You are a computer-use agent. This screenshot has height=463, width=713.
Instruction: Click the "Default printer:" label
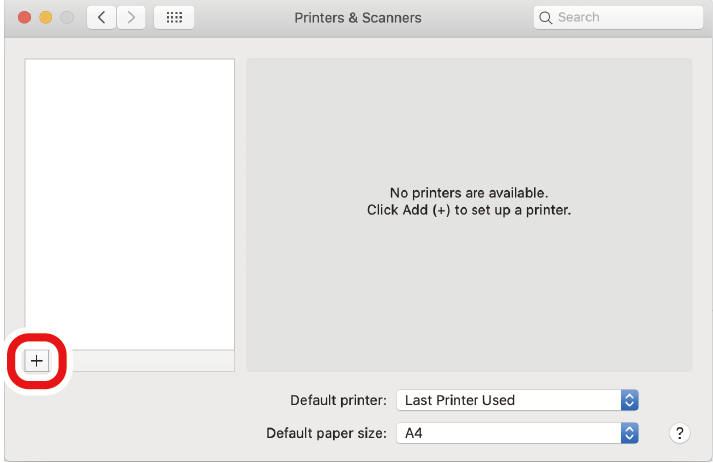point(338,400)
